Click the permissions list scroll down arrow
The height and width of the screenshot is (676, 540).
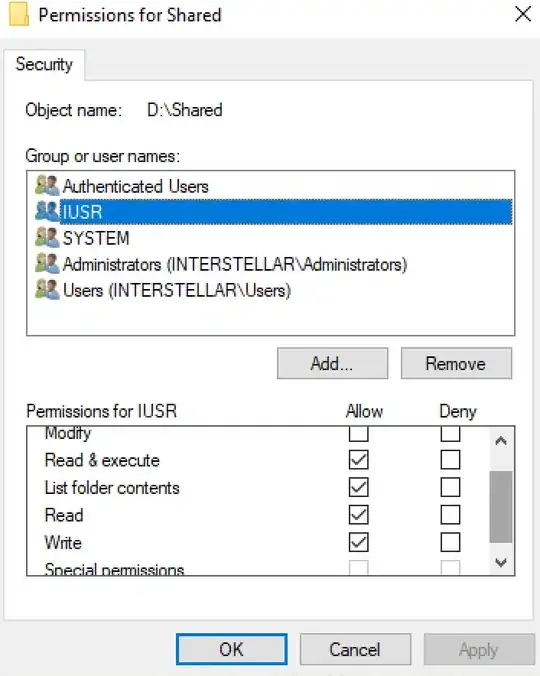pos(501,562)
